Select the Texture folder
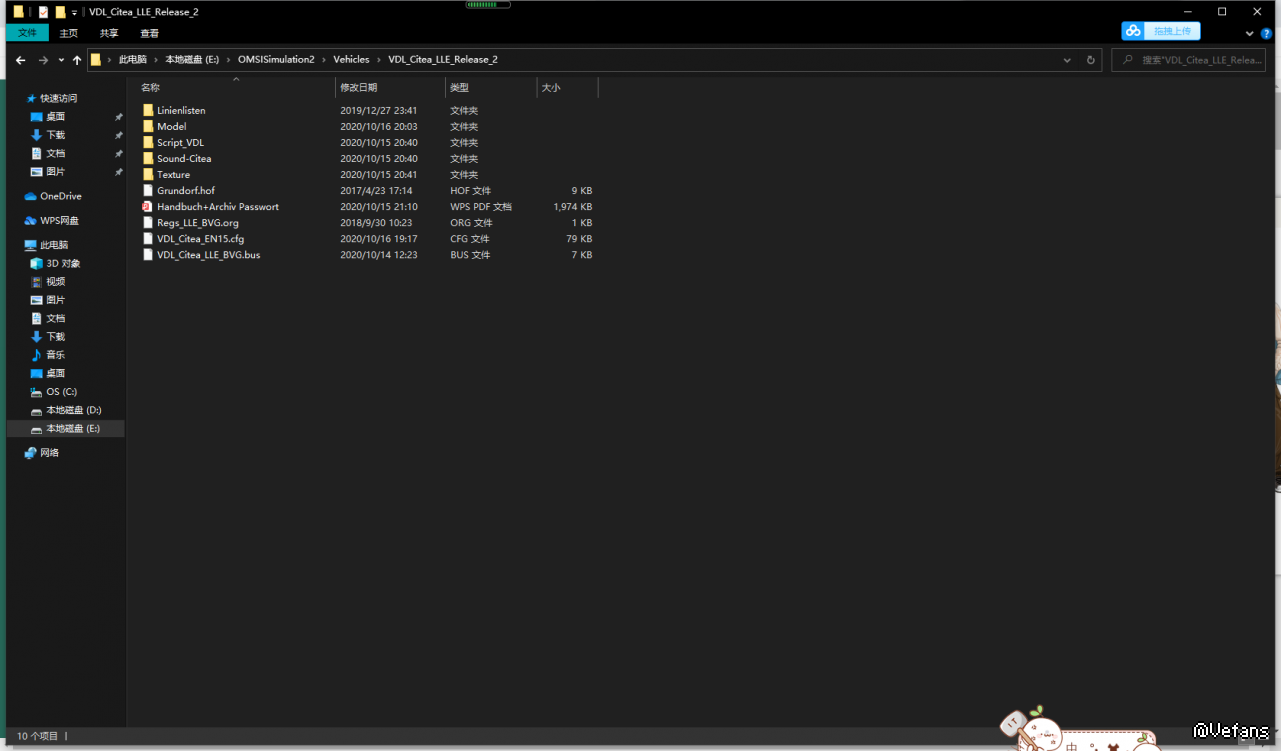This screenshot has width=1281, height=751. point(173,174)
